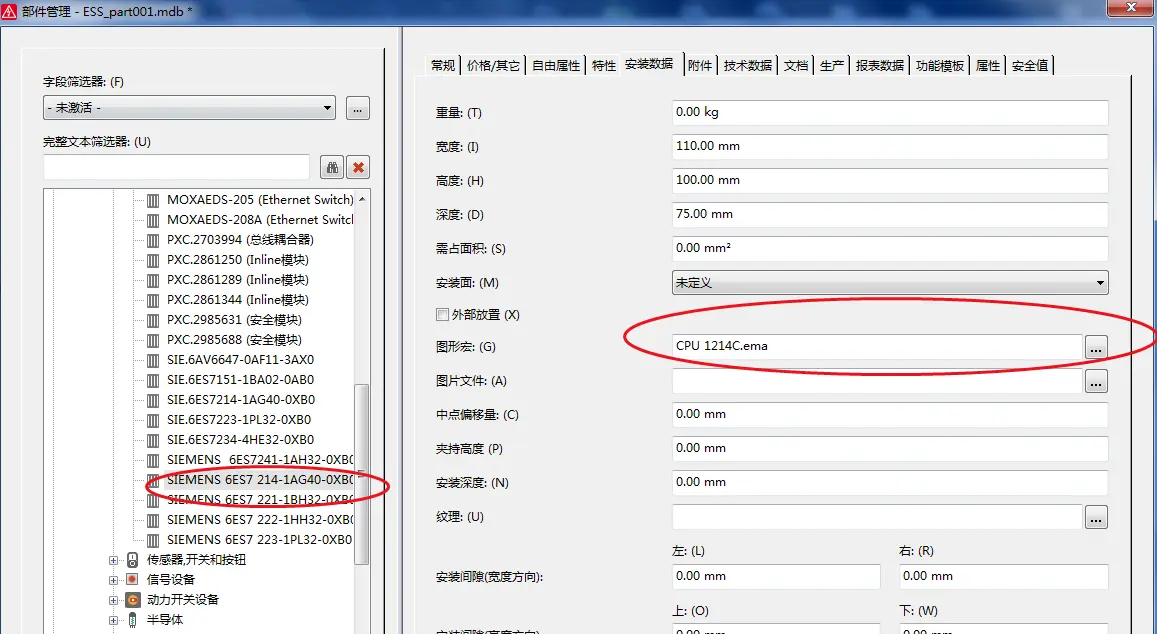Screen dimensions: 1157x634
Task: Click the 安装深度 input field
Action: point(890,482)
